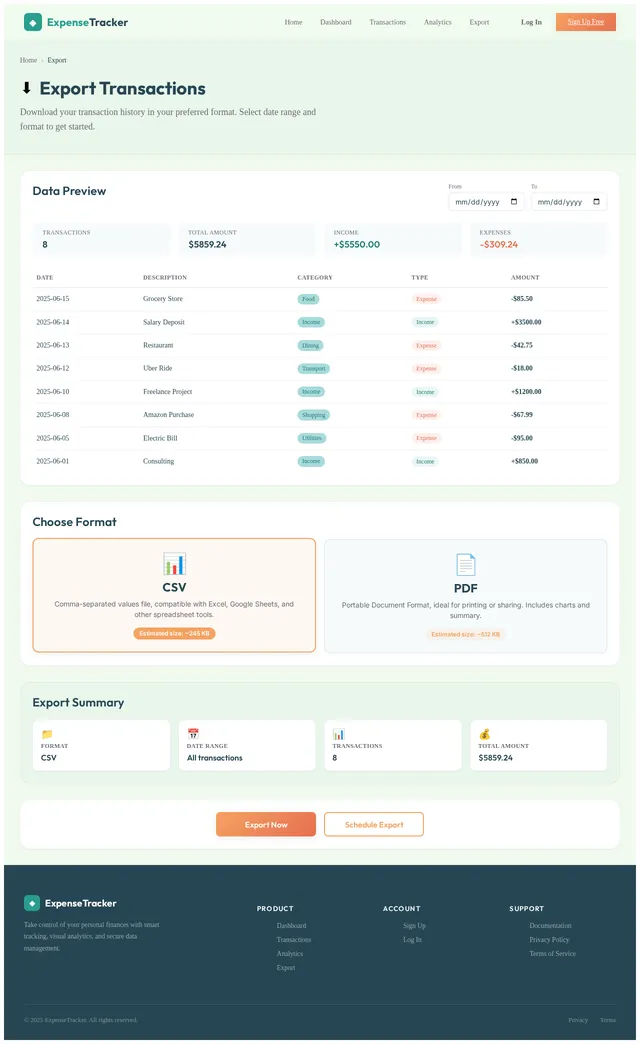Open Transactions link in footer Product section

coord(294,939)
